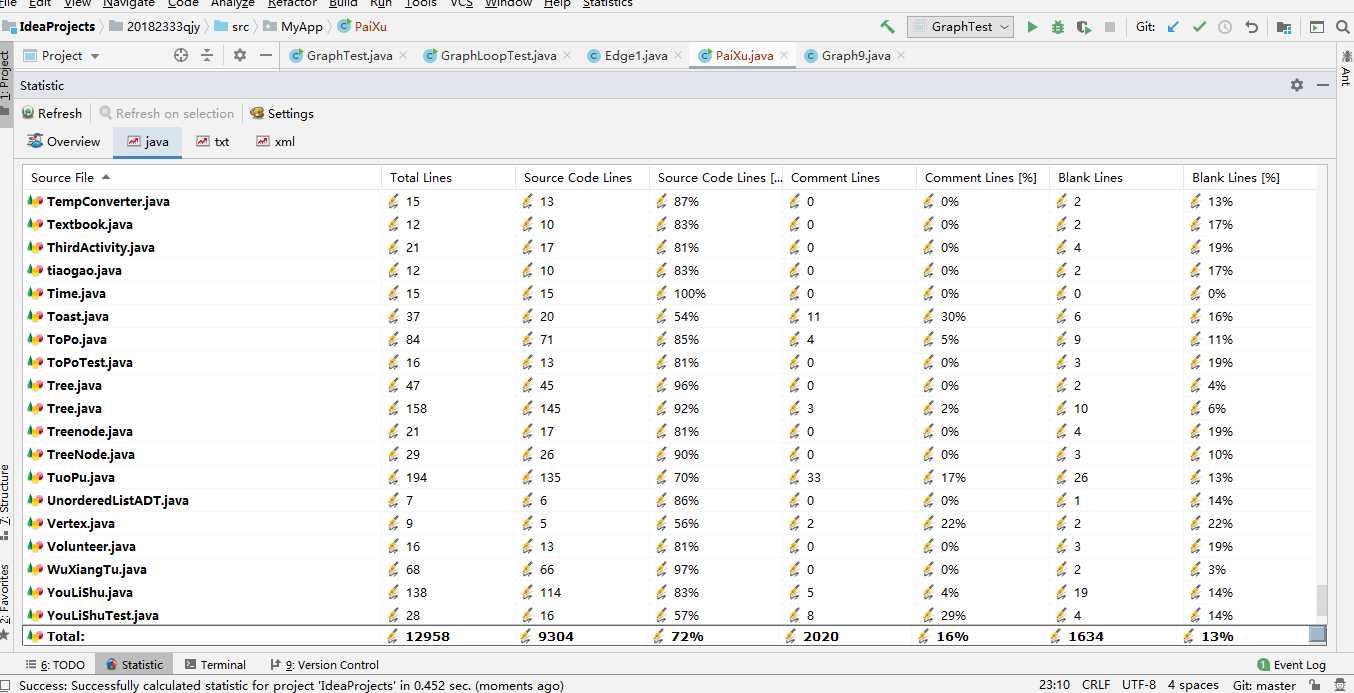Viewport: 1354px width, 693px height.
Task: Click the Refresh button
Action: pyautogui.click(x=52, y=113)
